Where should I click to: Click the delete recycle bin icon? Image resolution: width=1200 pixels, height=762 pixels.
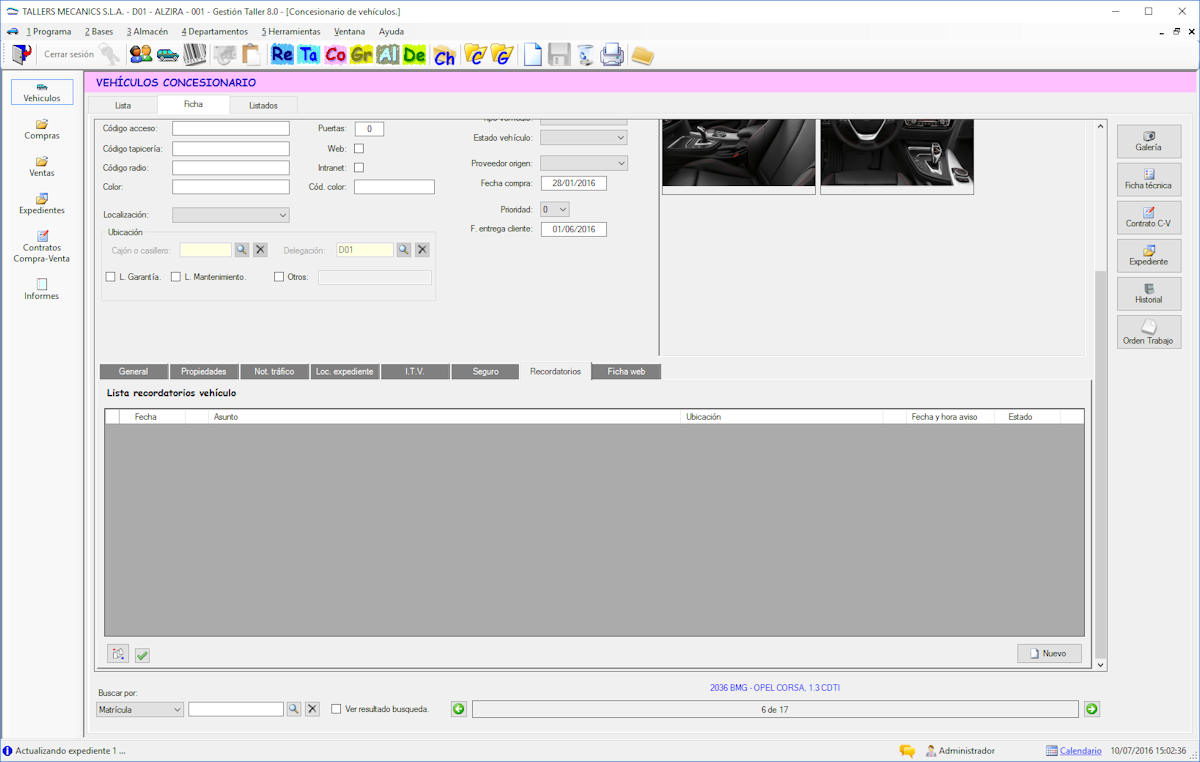coord(586,55)
